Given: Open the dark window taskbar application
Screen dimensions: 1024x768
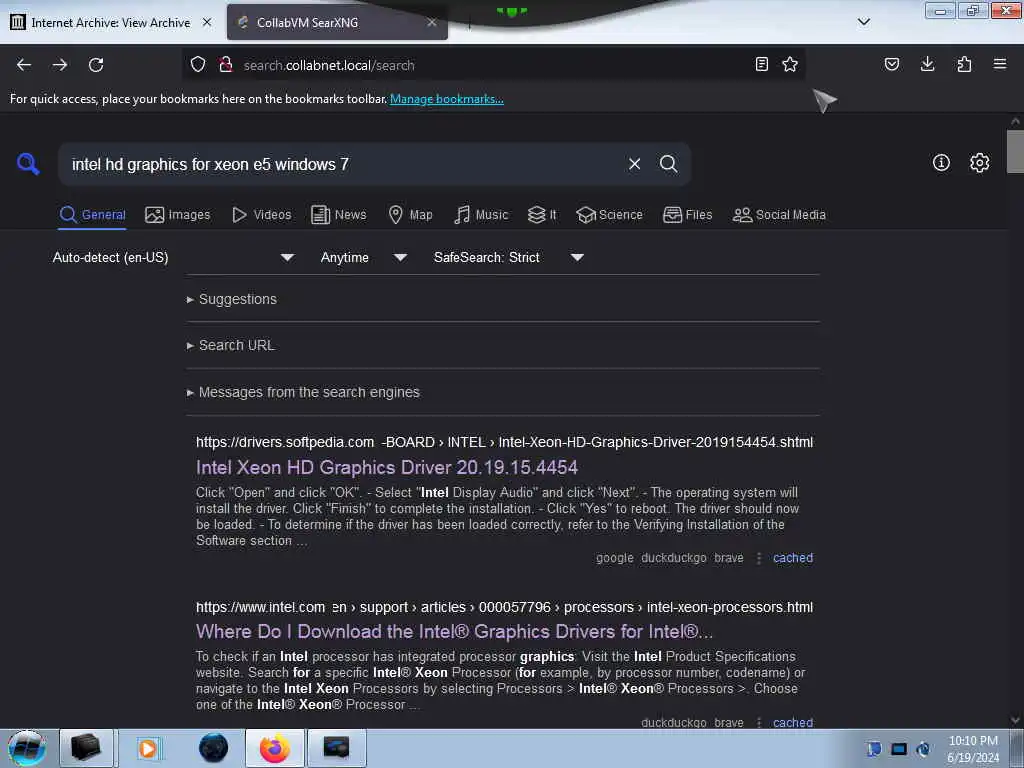Looking at the screenshot, I should pyautogui.click(x=336, y=748).
